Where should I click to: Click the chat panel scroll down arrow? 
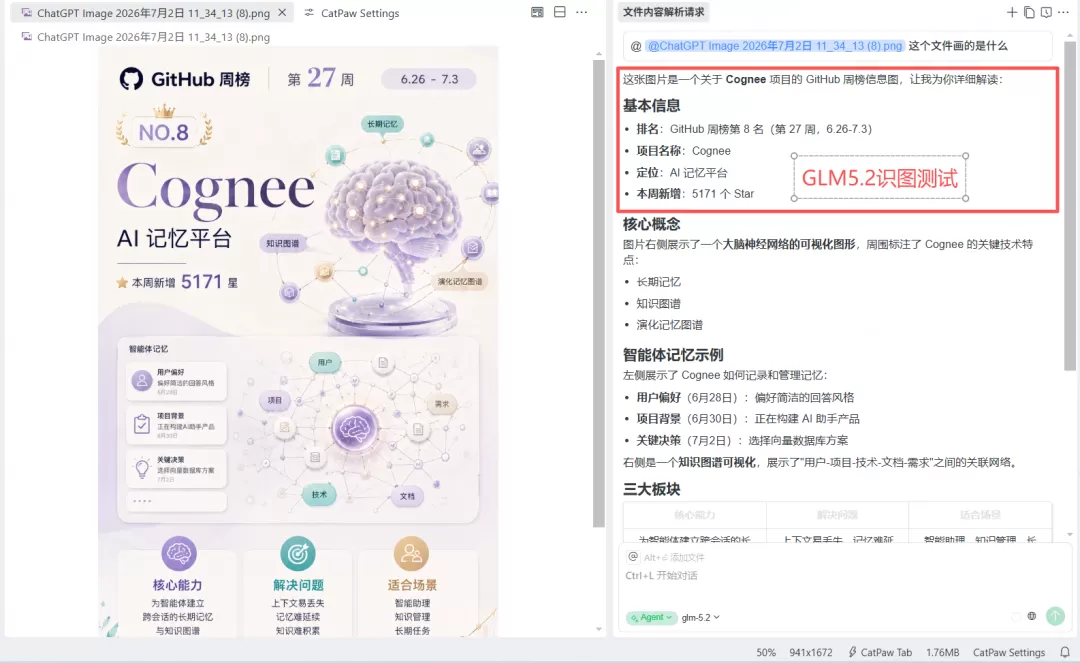click(1070, 534)
